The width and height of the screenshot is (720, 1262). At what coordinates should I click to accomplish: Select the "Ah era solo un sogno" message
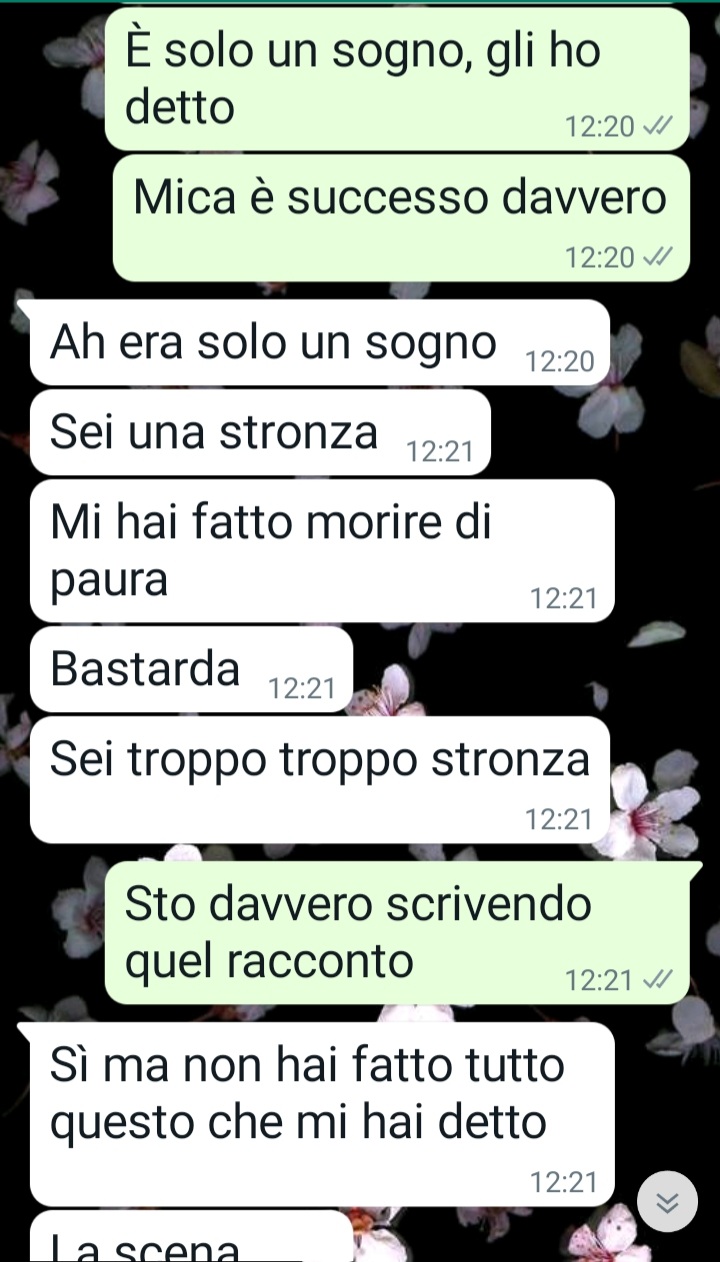pyautogui.click(x=320, y=342)
